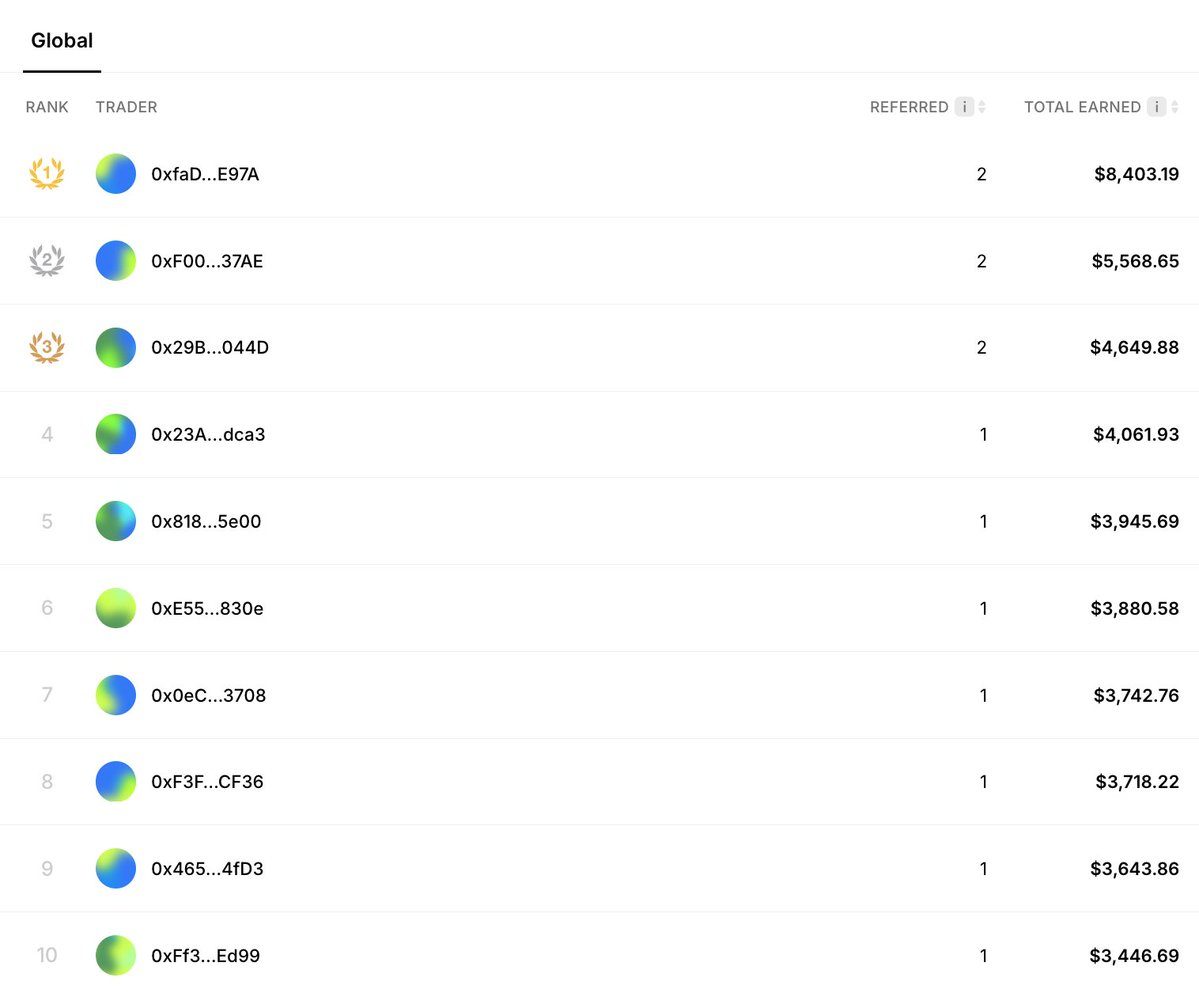Click avatar of trader 0x0eC...3708
1199x1008 pixels.
click(115, 695)
